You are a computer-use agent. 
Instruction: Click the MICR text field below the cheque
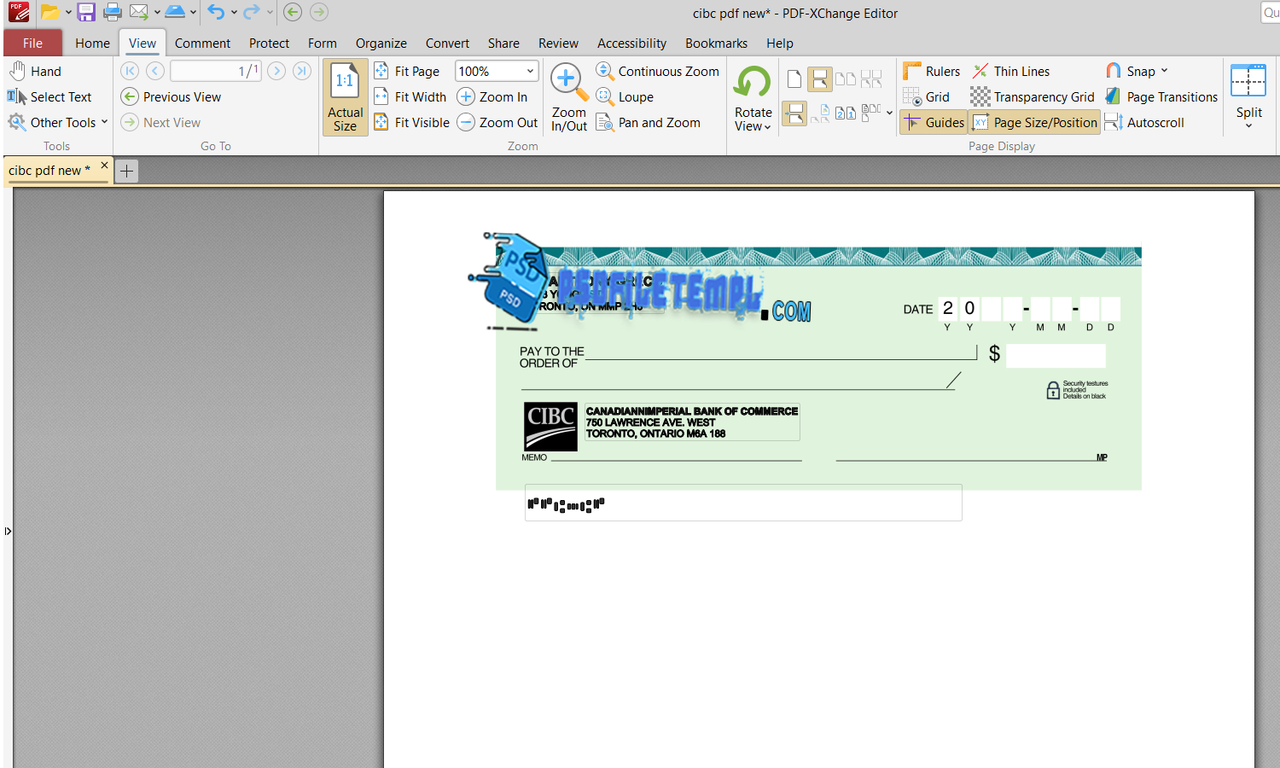coord(743,503)
